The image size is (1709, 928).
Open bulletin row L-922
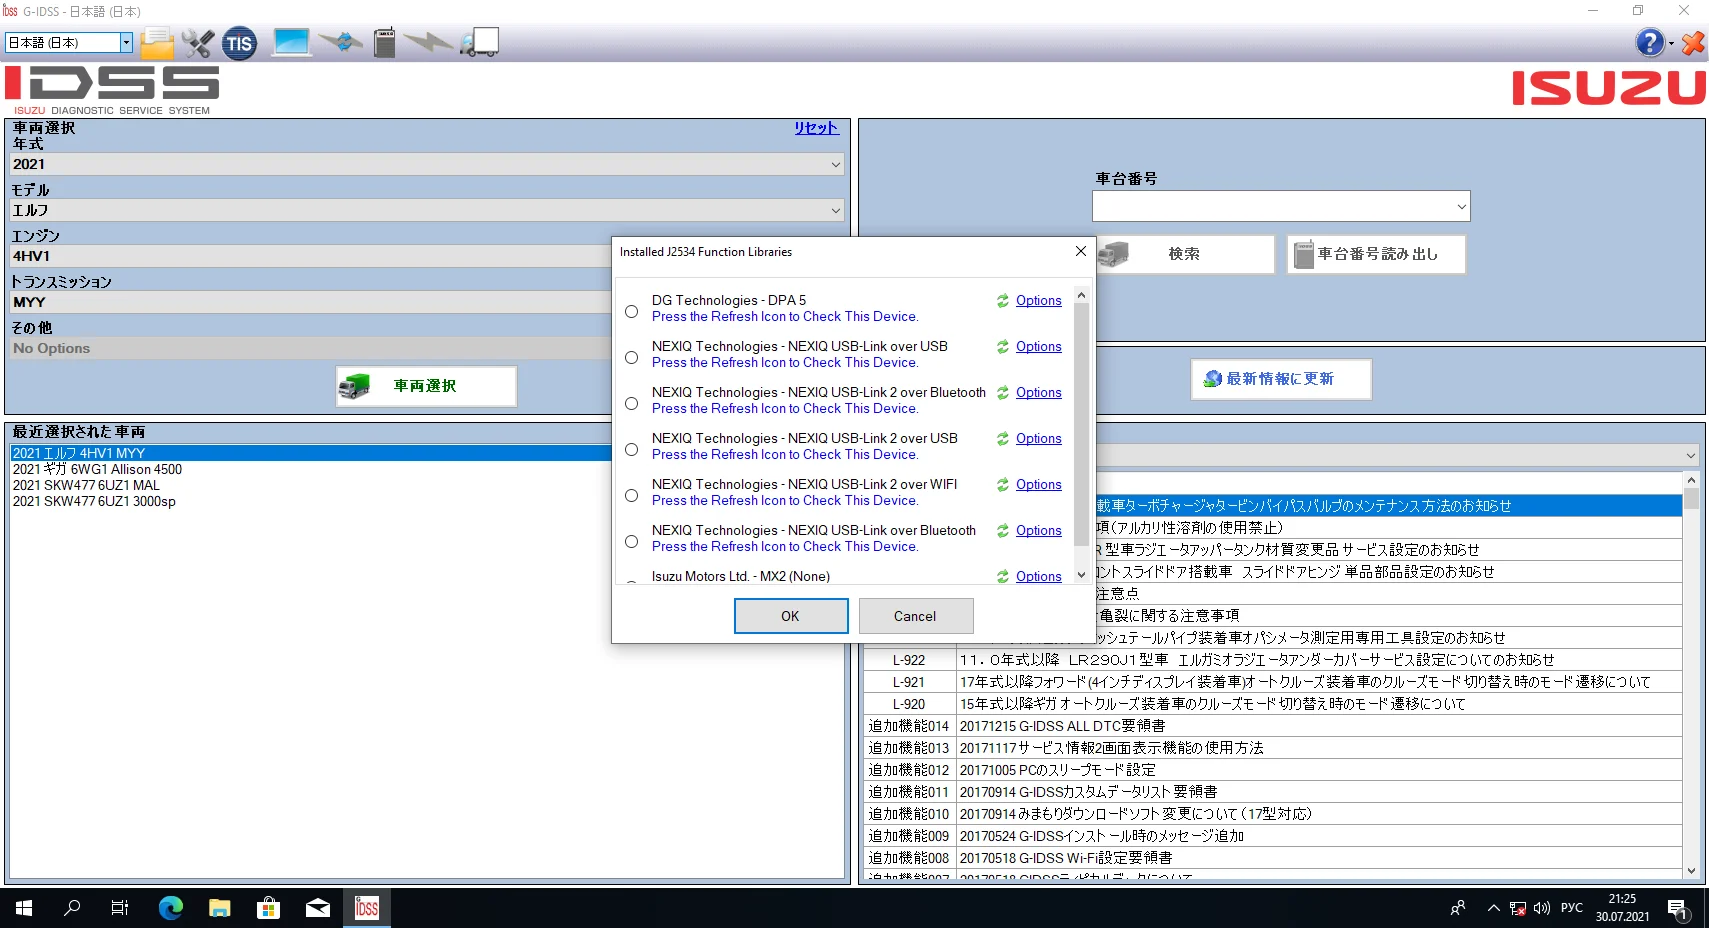click(x=1273, y=660)
